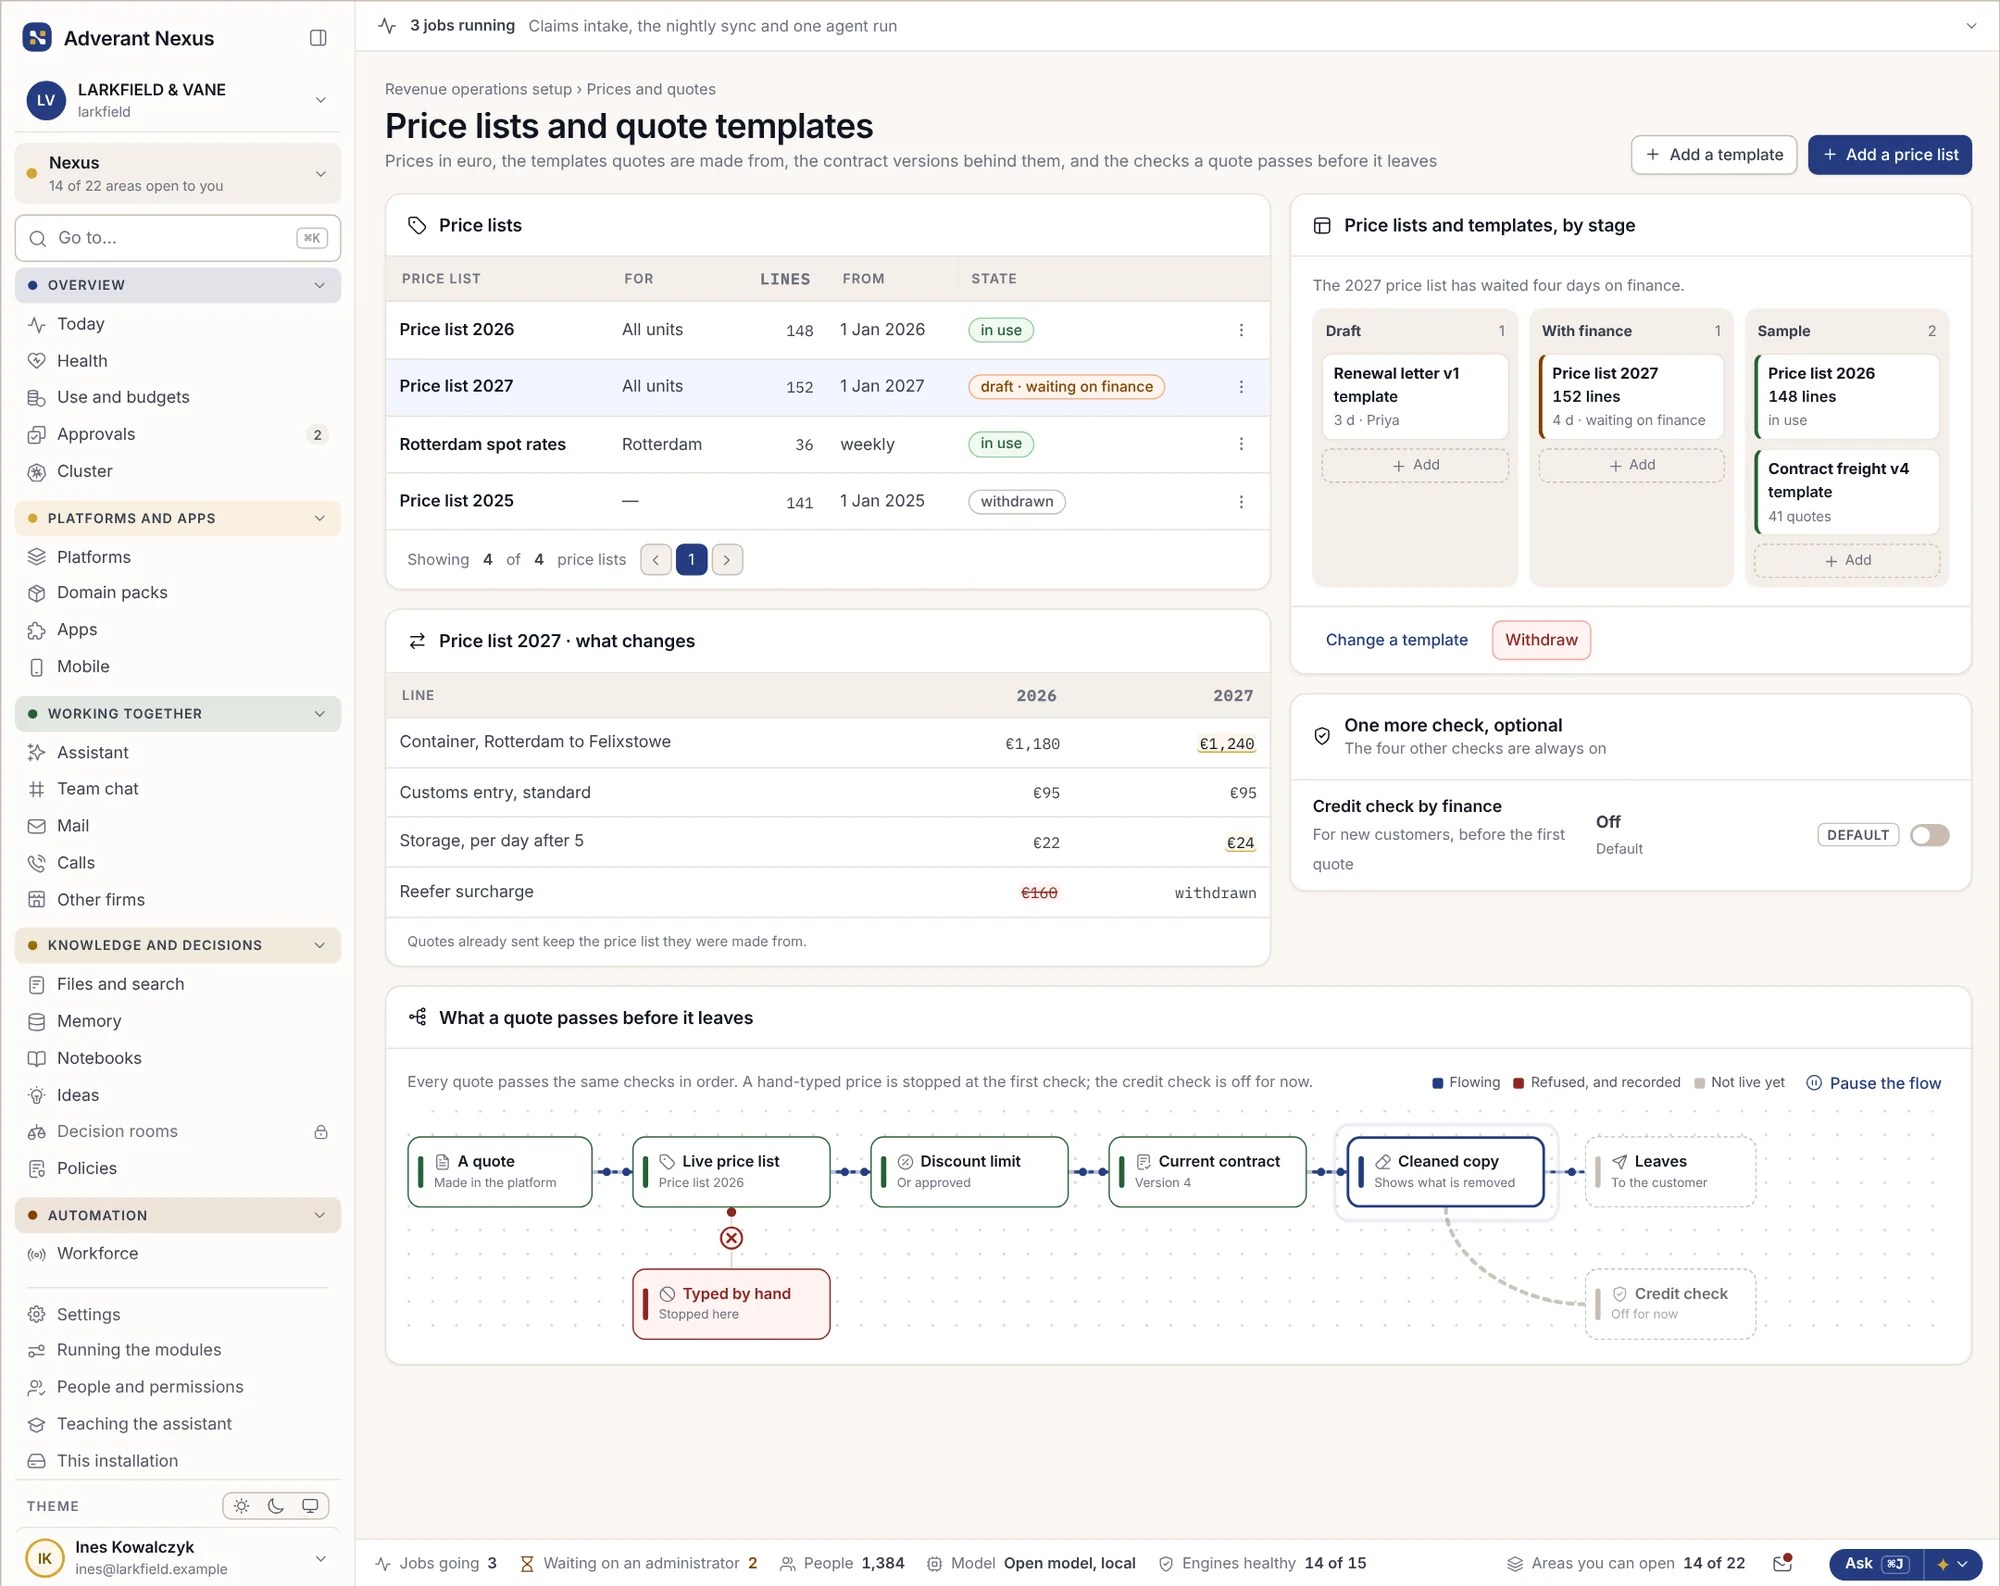Click the sparkle icon next to Ask
Screen dimensions: 2000x1586
[1943, 1564]
